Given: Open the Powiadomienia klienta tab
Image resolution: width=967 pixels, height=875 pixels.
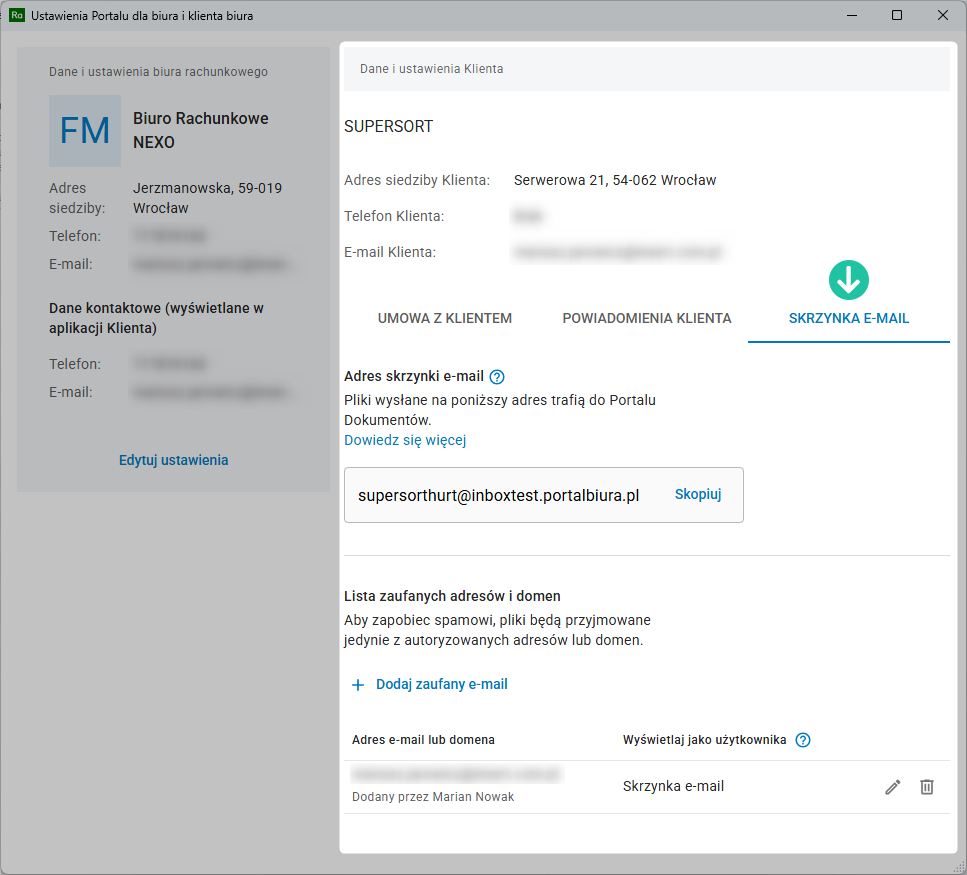Looking at the screenshot, I should click(647, 318).
